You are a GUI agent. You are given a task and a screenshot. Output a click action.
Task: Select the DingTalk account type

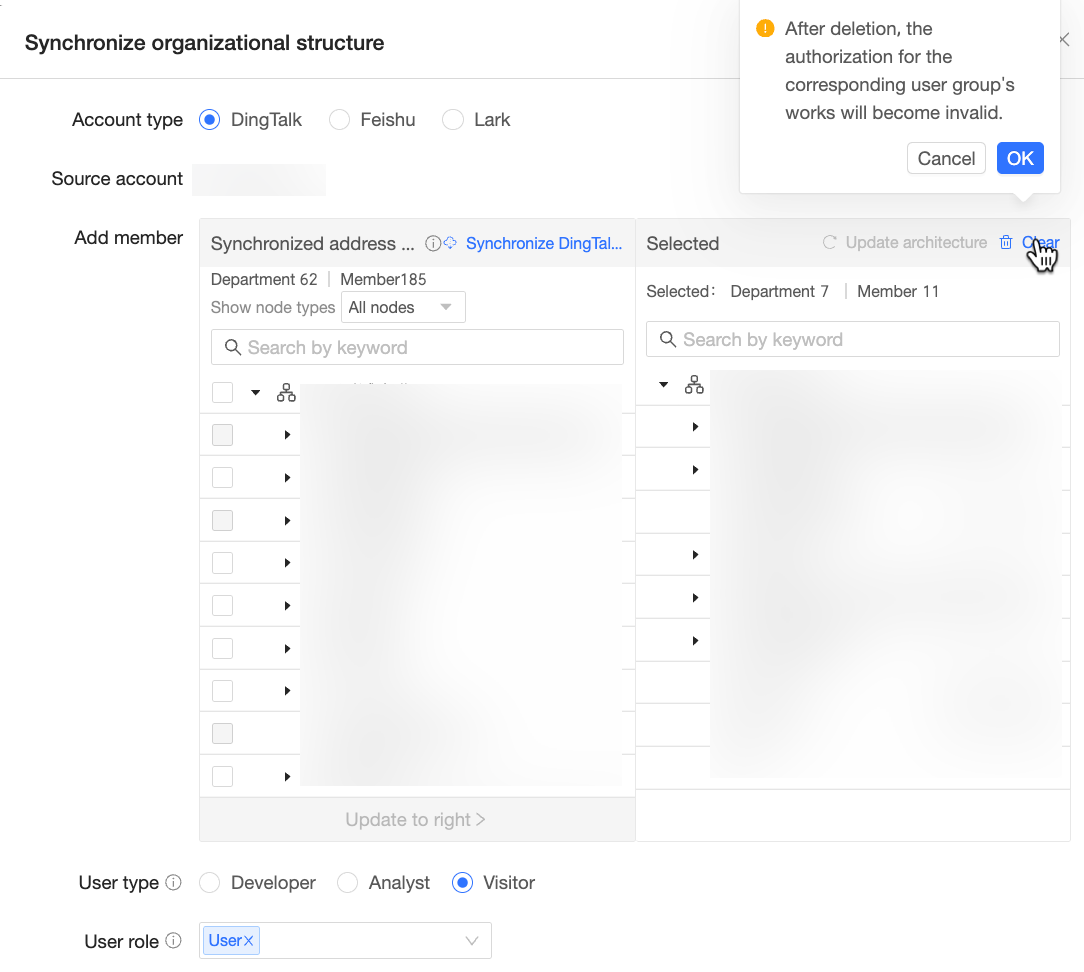[209, 120]
